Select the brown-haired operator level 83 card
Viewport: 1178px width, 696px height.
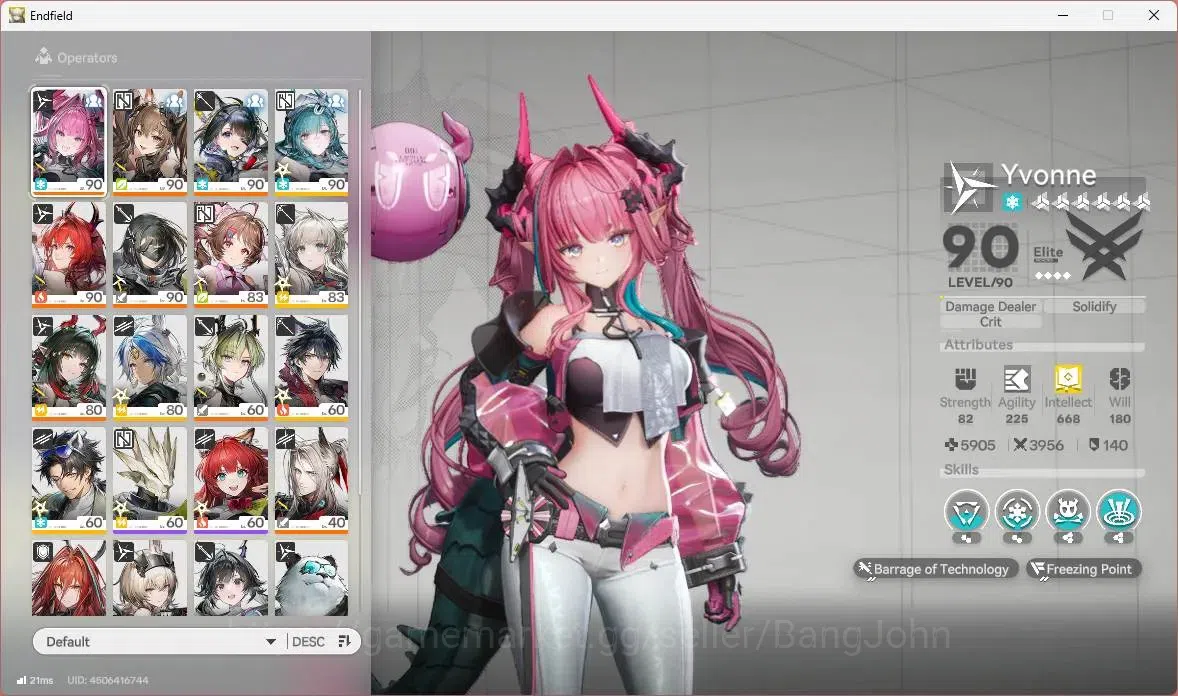pos(231,254)
